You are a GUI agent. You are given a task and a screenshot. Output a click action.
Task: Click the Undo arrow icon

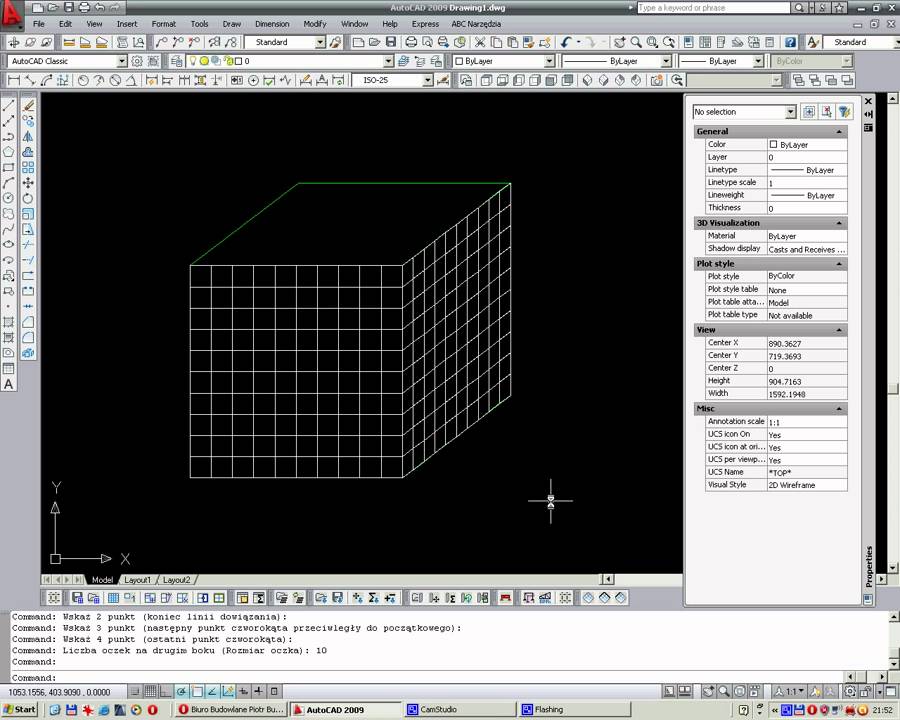click(566, 42)
